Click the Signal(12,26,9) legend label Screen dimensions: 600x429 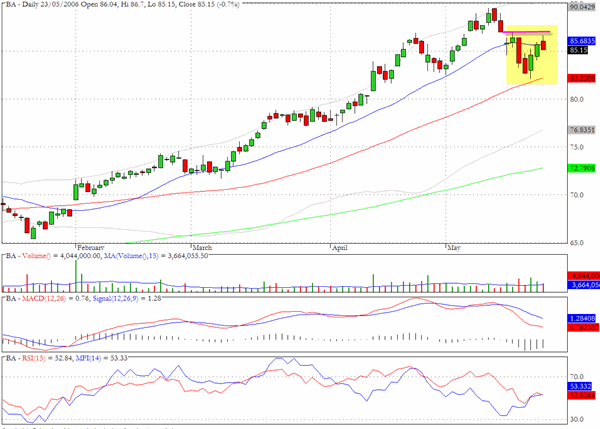pyautogui.click(x=116, y=299)
